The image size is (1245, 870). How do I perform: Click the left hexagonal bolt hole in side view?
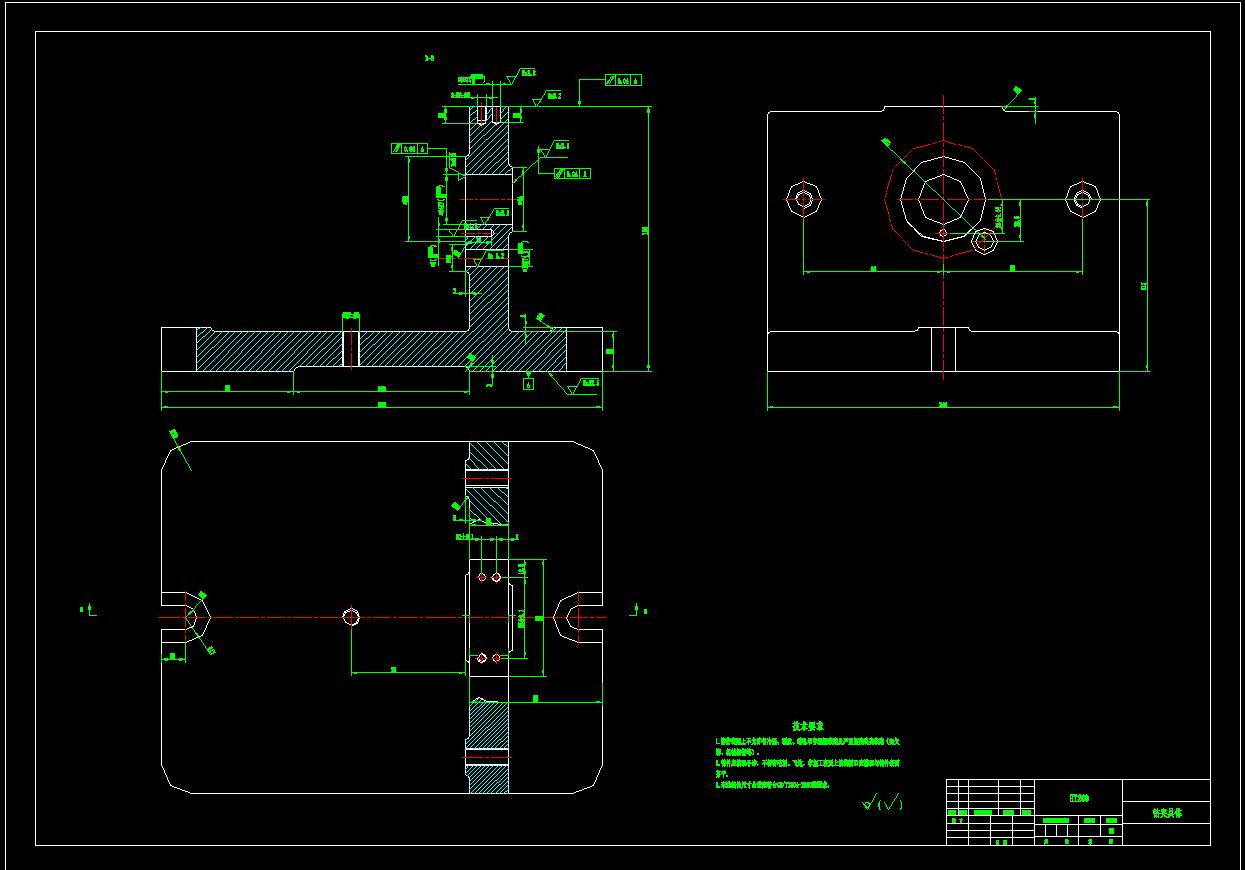804,199
